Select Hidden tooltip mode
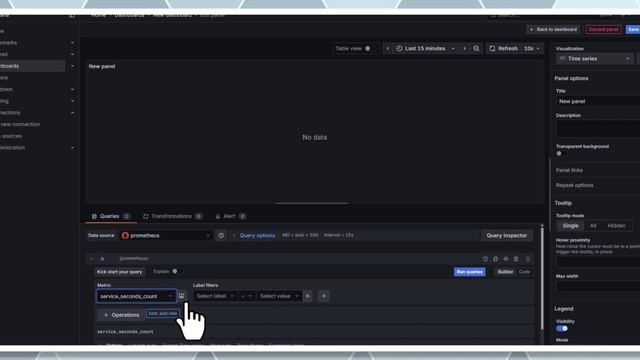640x360 pixels. click(x=616, y=226)
